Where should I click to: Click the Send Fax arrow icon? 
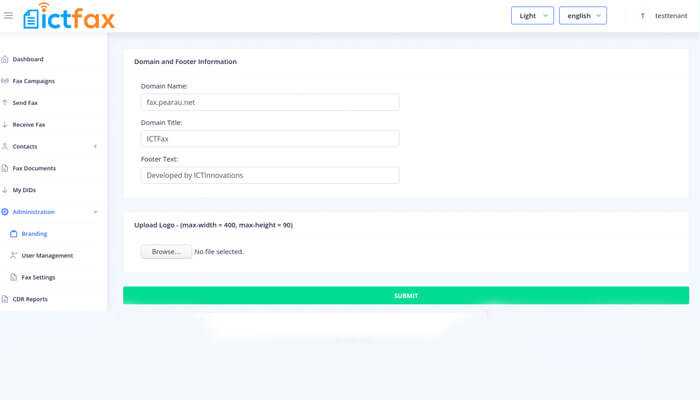tap(5, 103)
